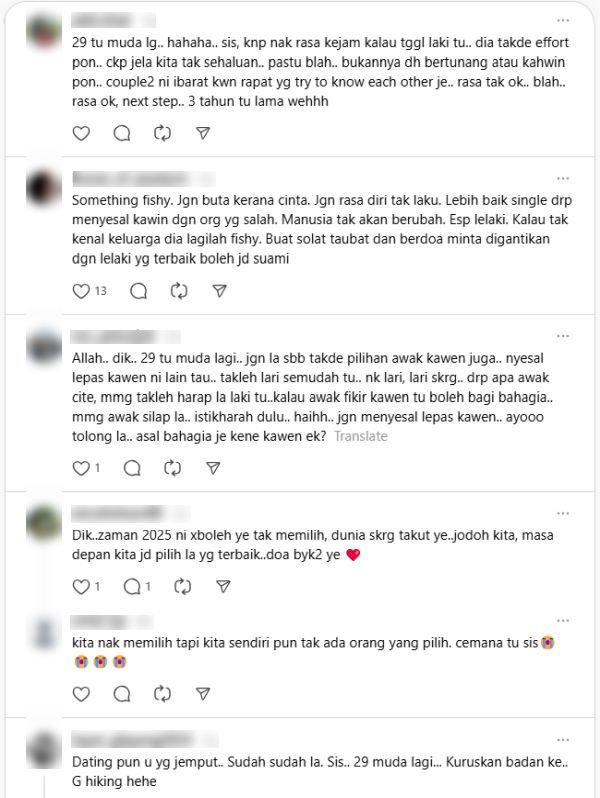Like the comment starting "29 tu muda lg"
Screen dimensions: 600x798
pos(81,133)
